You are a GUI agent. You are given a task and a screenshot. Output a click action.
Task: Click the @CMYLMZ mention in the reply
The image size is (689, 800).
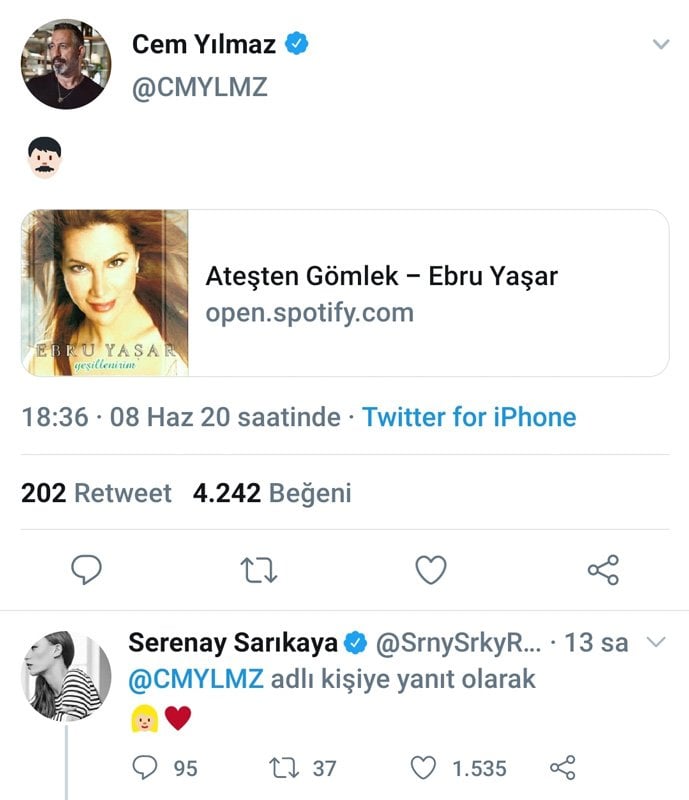[196, 679]
